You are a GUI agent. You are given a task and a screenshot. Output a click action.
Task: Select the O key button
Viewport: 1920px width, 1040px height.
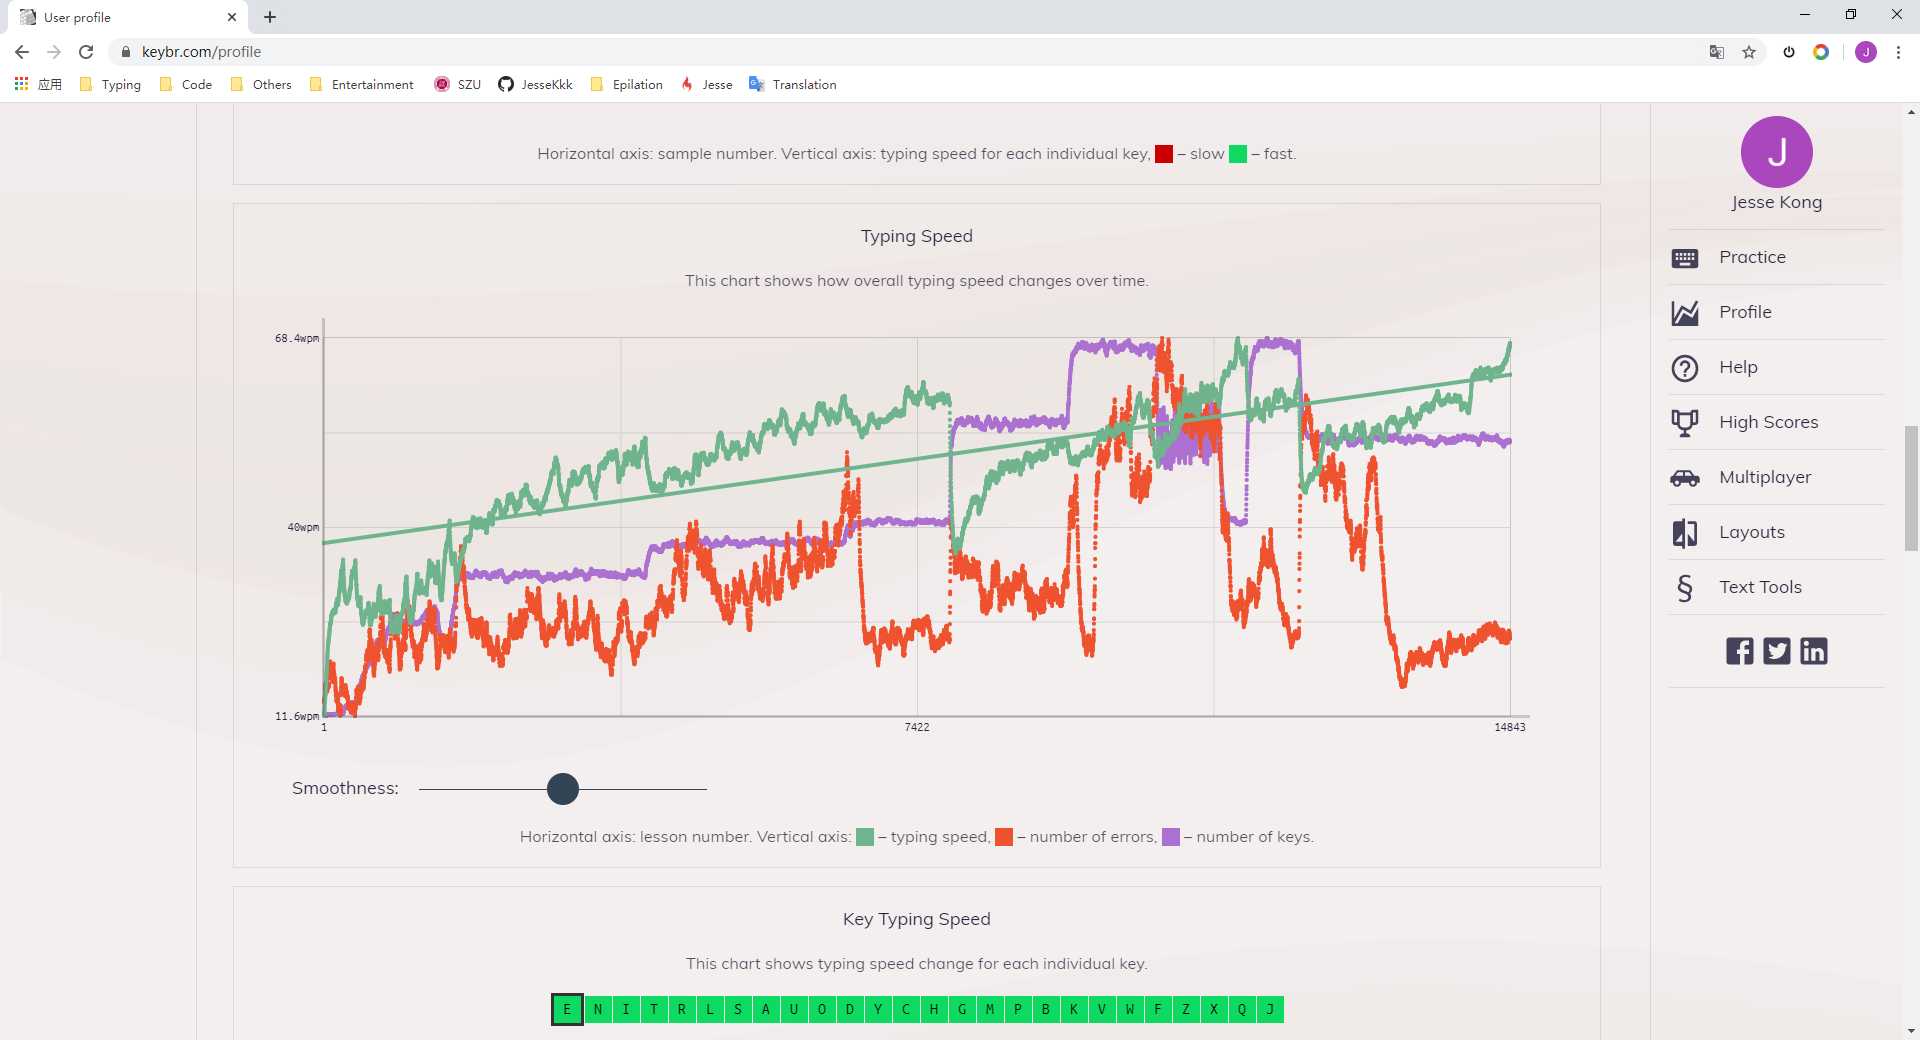coord(822,1009)
